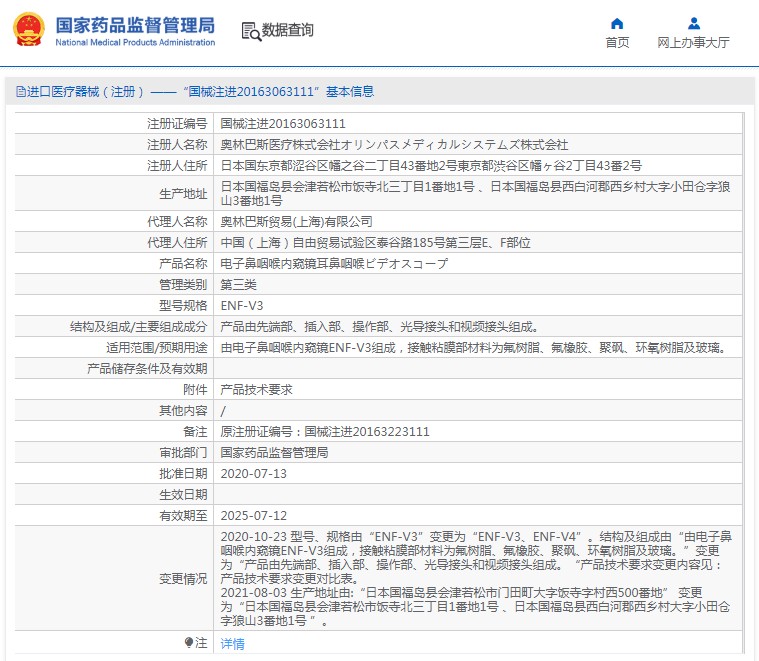
Task: Click the 国家药品监督管理局 site title
Action: [x=135, y=25]
